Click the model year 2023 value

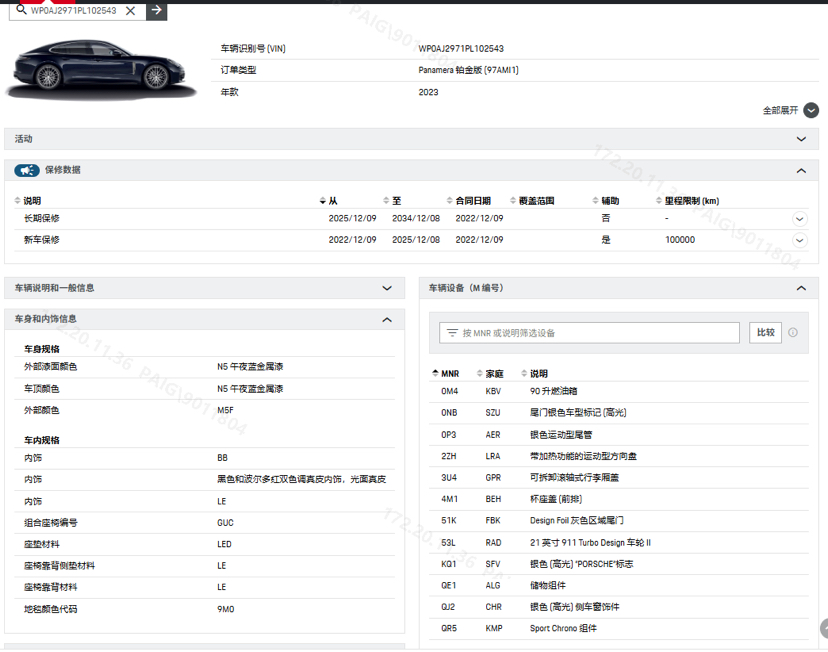point(428,92)
